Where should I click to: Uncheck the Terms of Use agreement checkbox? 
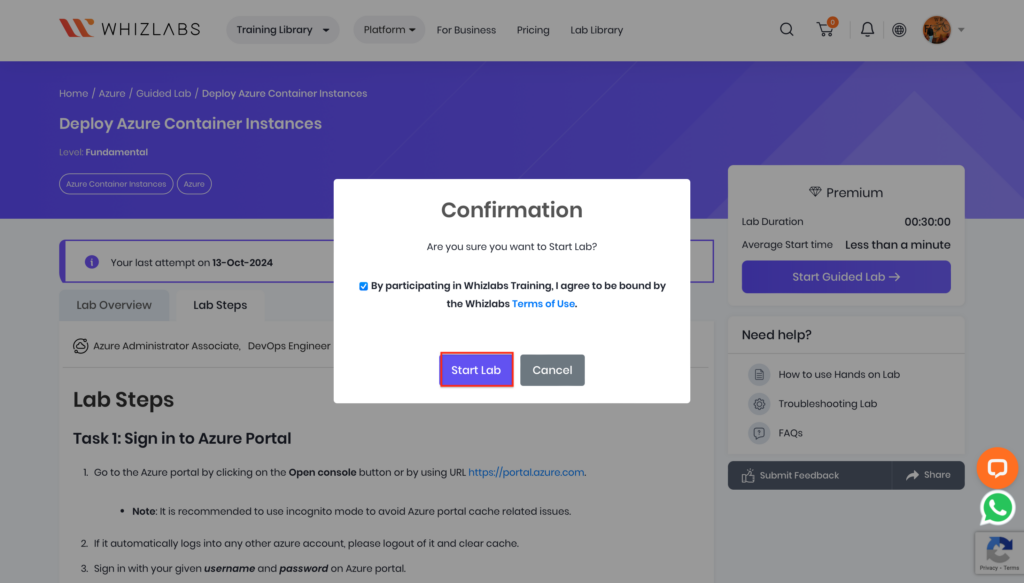(x=363, y=286)
